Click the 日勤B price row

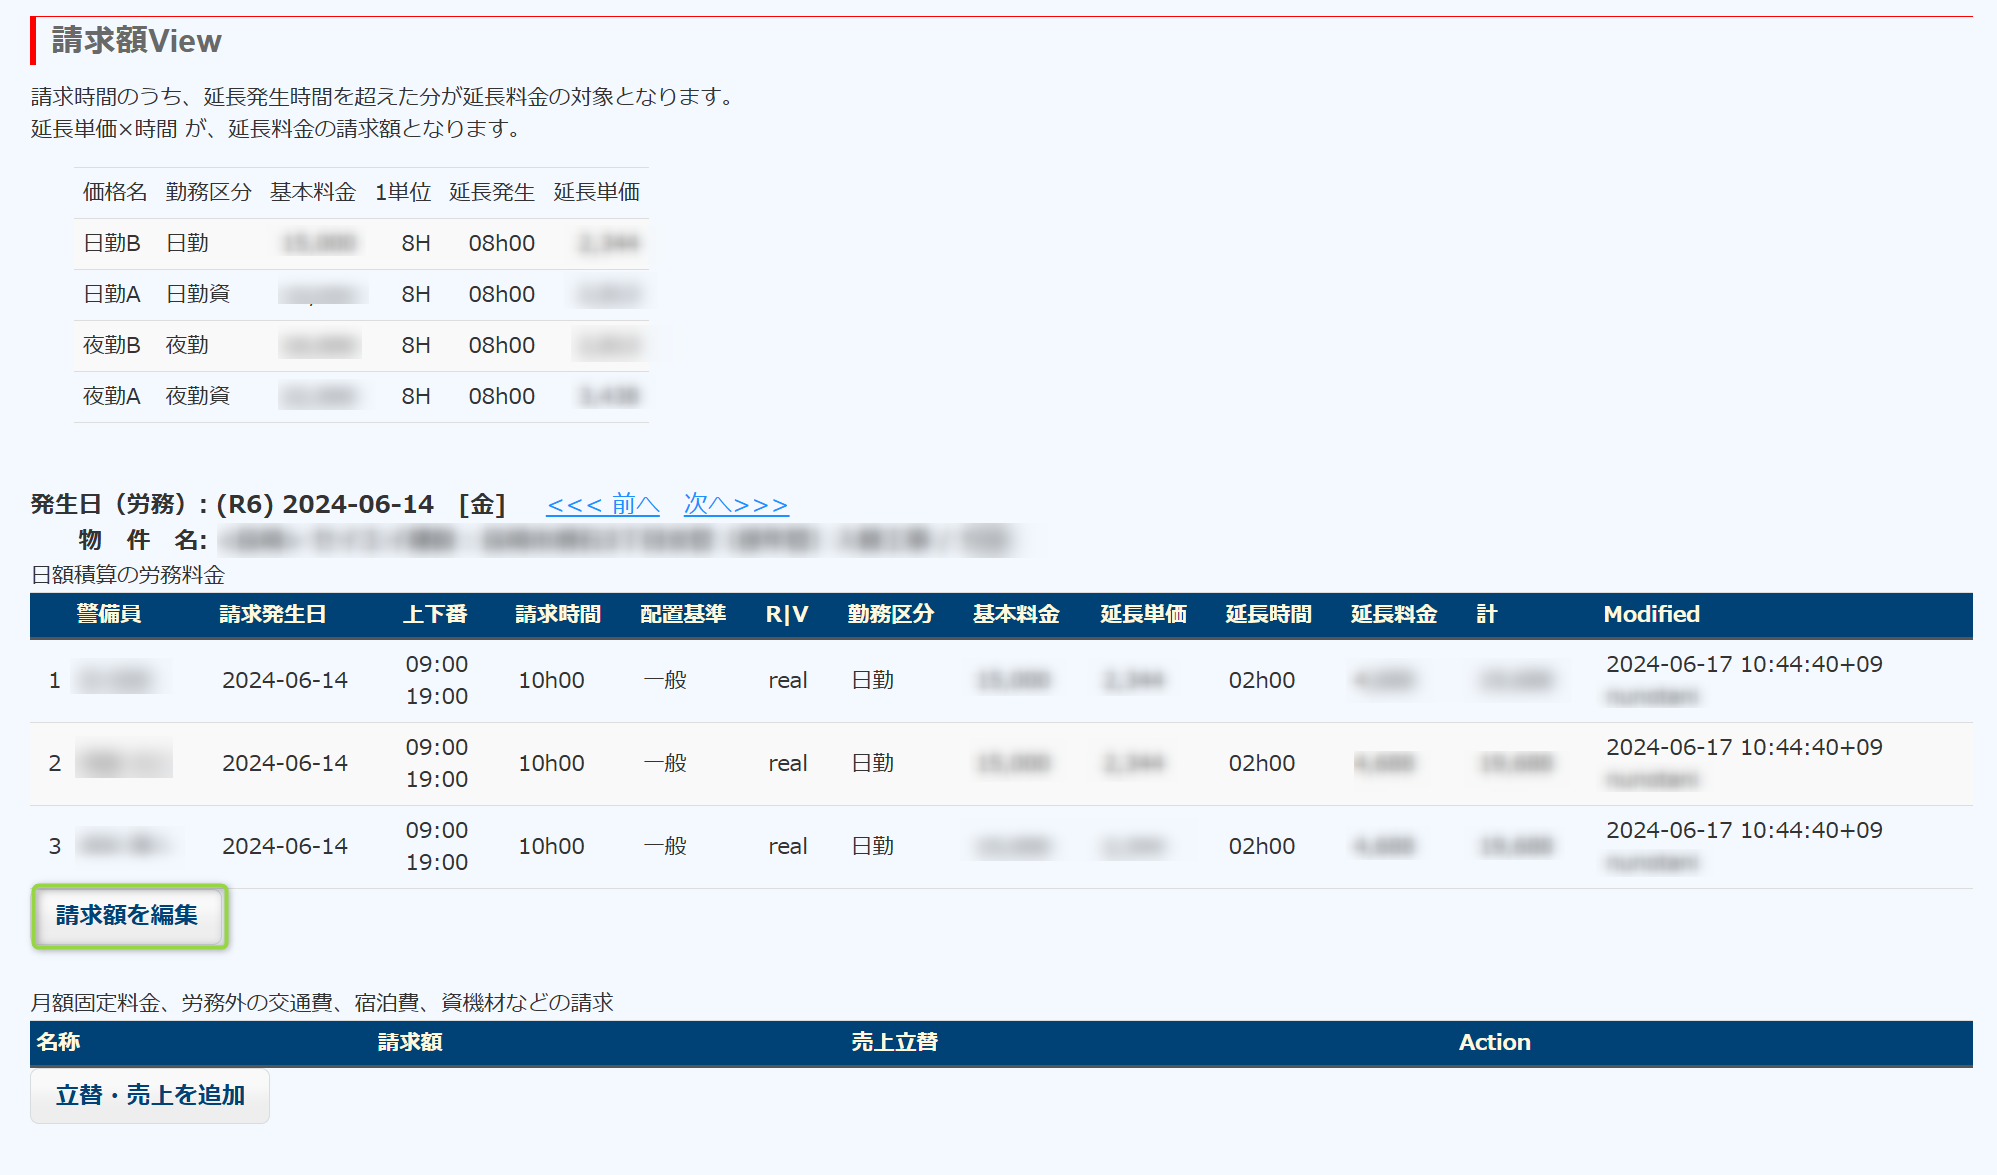tap(111, 243)
